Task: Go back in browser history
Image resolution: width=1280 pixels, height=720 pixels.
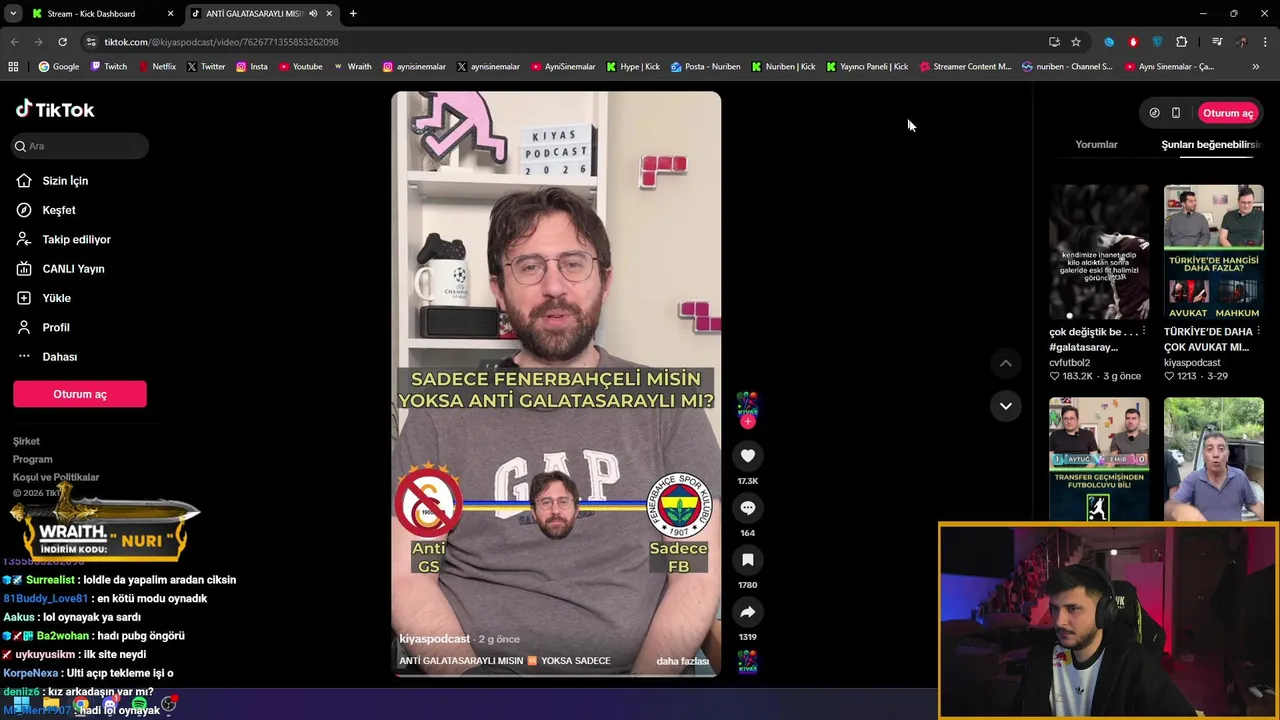Action: 14,42
